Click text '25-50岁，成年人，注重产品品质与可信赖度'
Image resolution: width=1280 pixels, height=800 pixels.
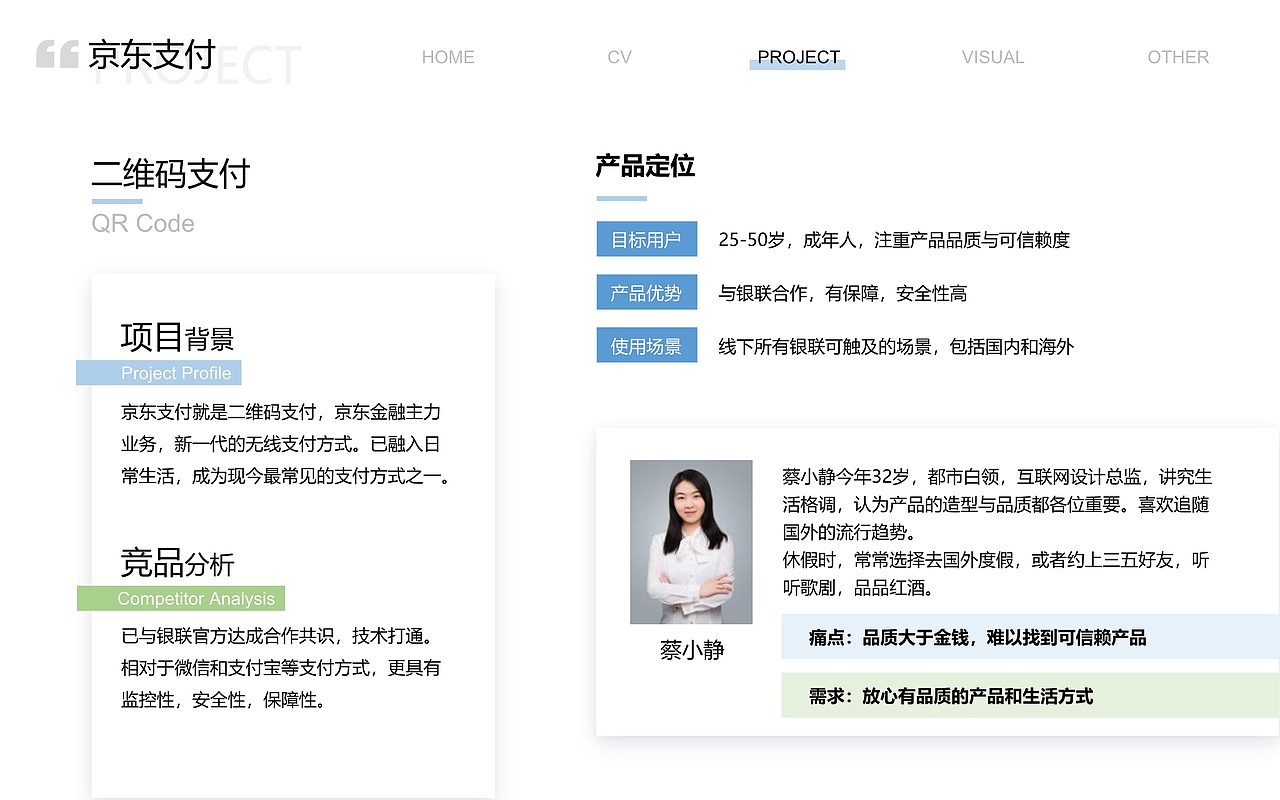click(x=894, y=240)
